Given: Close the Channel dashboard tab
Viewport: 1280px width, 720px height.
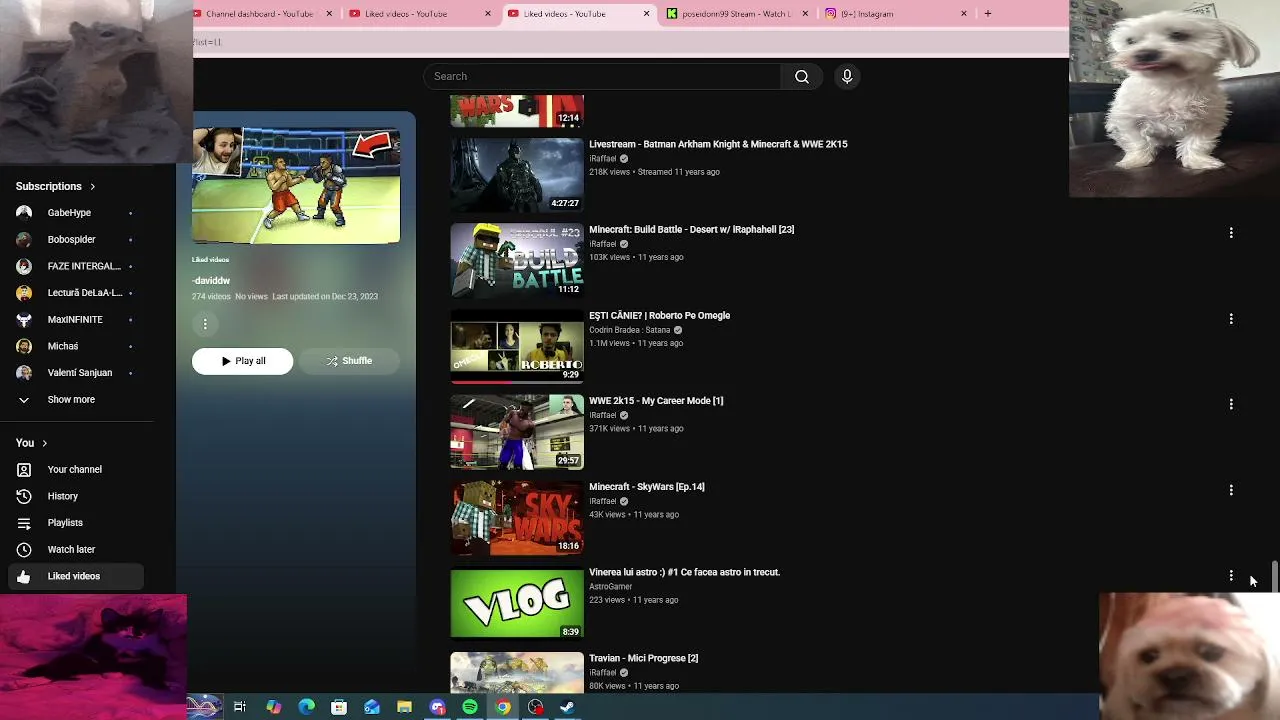Looking at the screenshot, I should coord(329,14).
